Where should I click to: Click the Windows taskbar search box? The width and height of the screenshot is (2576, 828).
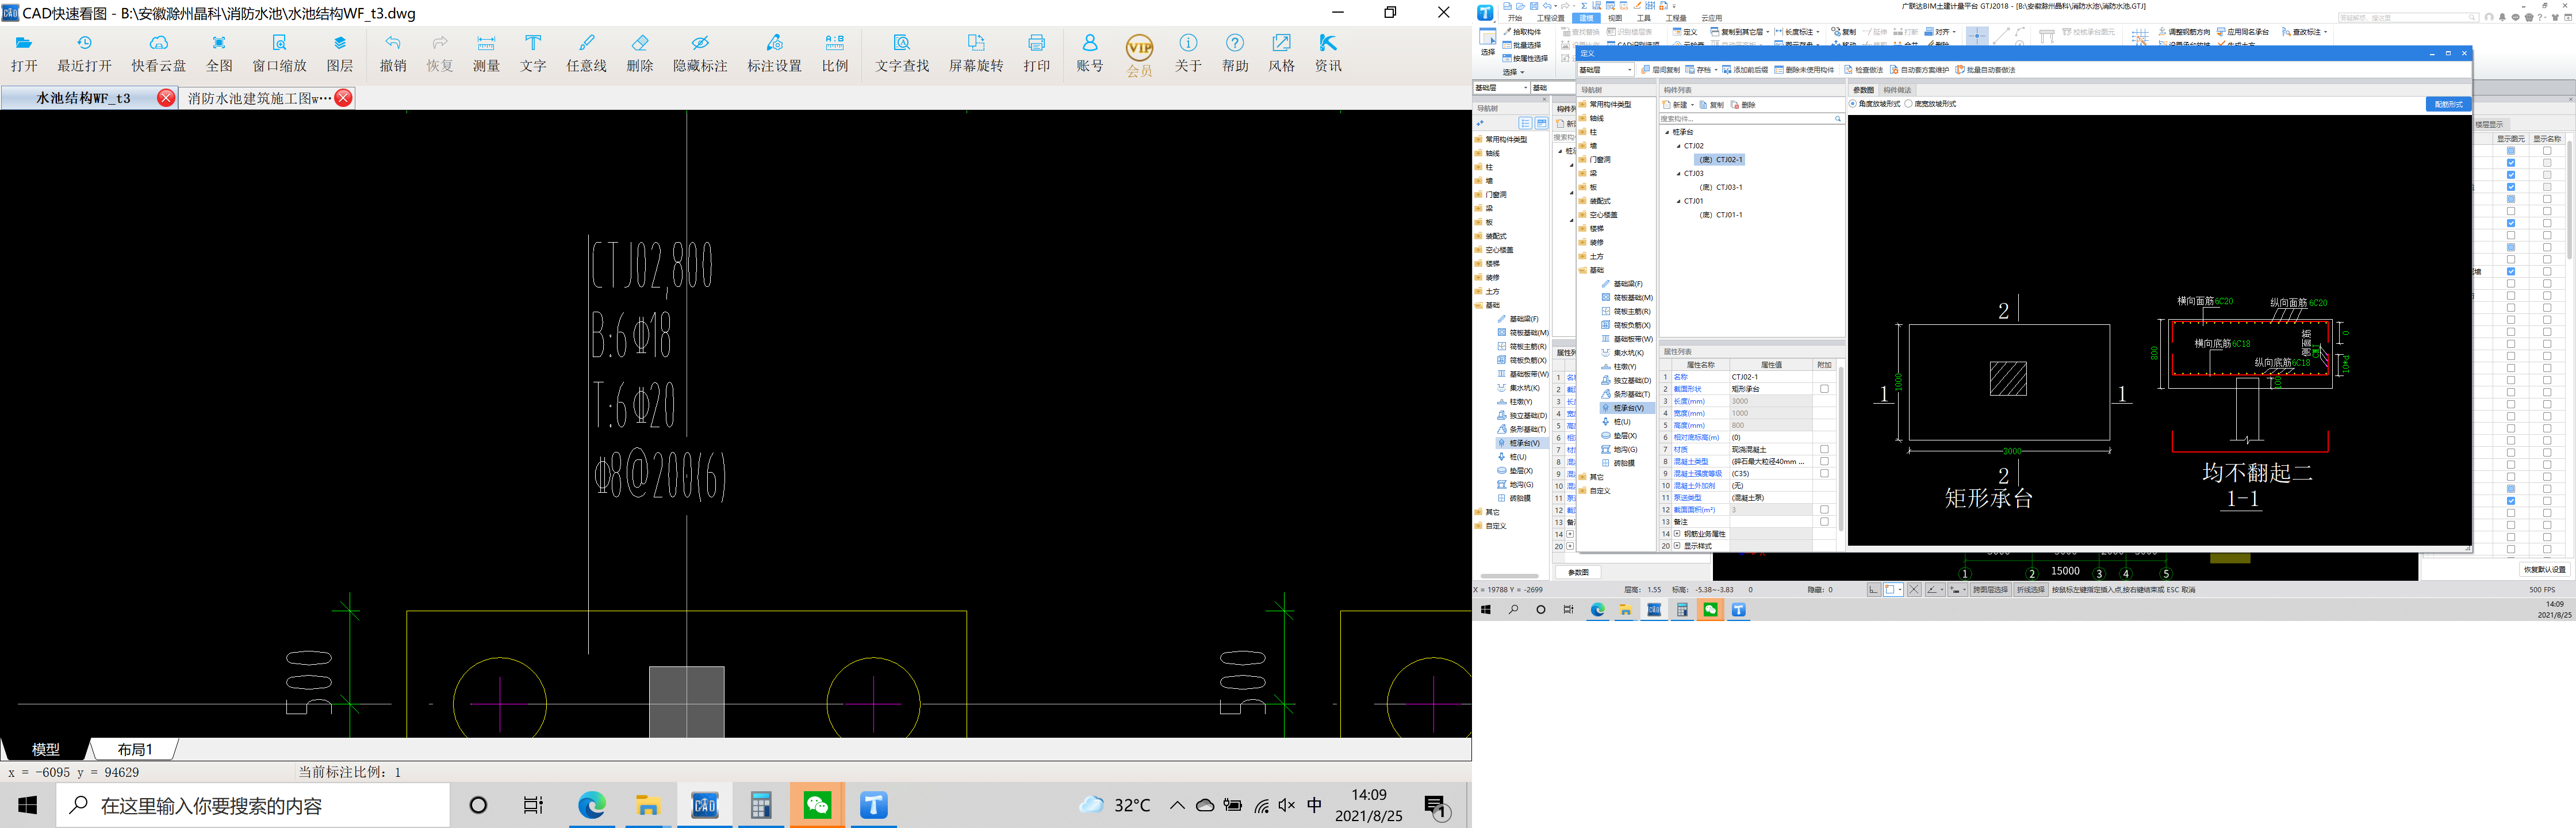[x=252, y=805]
